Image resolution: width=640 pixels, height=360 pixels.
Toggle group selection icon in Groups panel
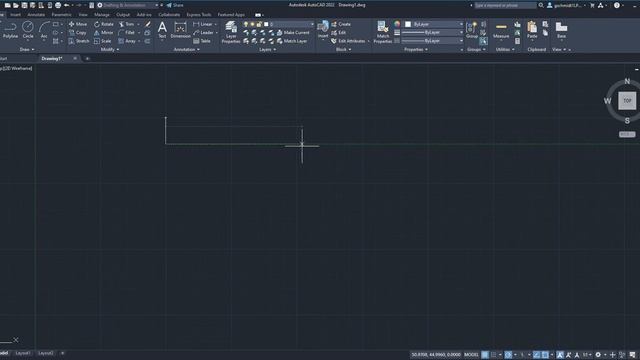click(483, 41)
